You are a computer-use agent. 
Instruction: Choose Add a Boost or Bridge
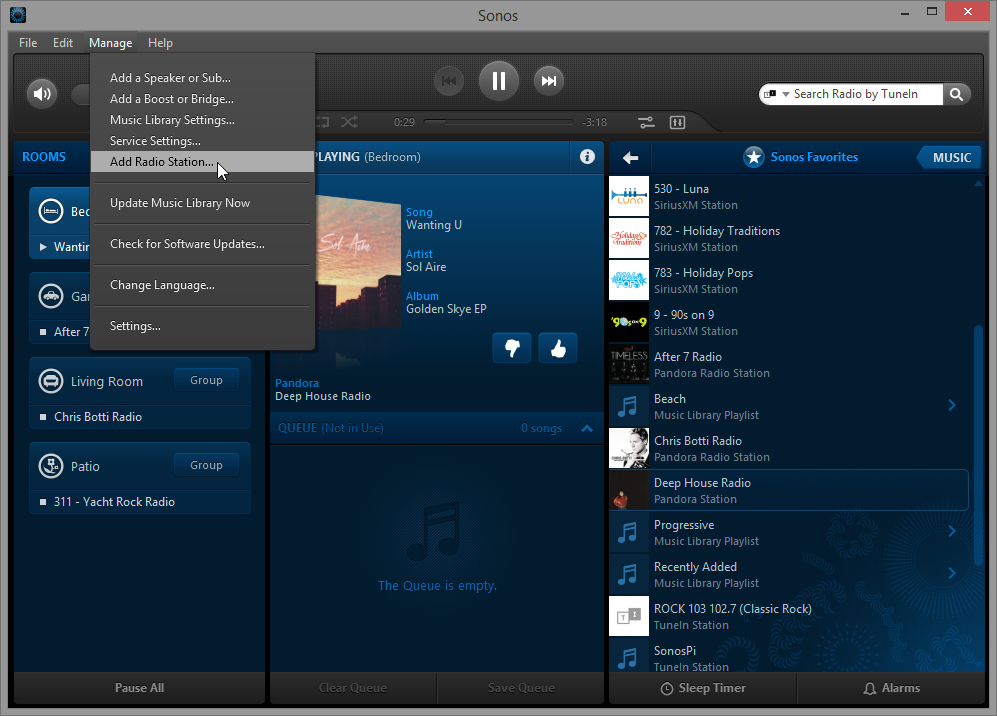[x=202, y=99]
